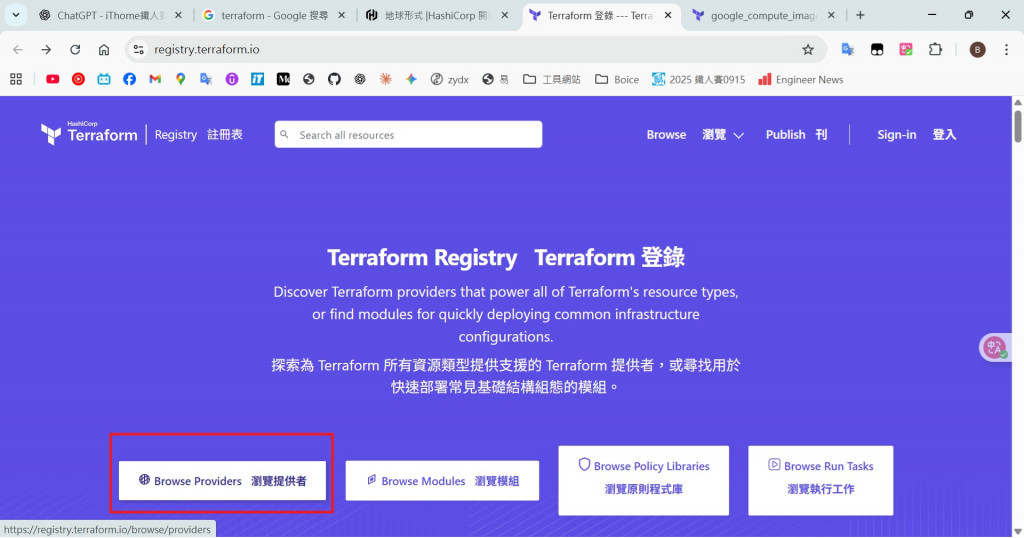
Task: Focus the Search all resources field
Action: (408, 134)
